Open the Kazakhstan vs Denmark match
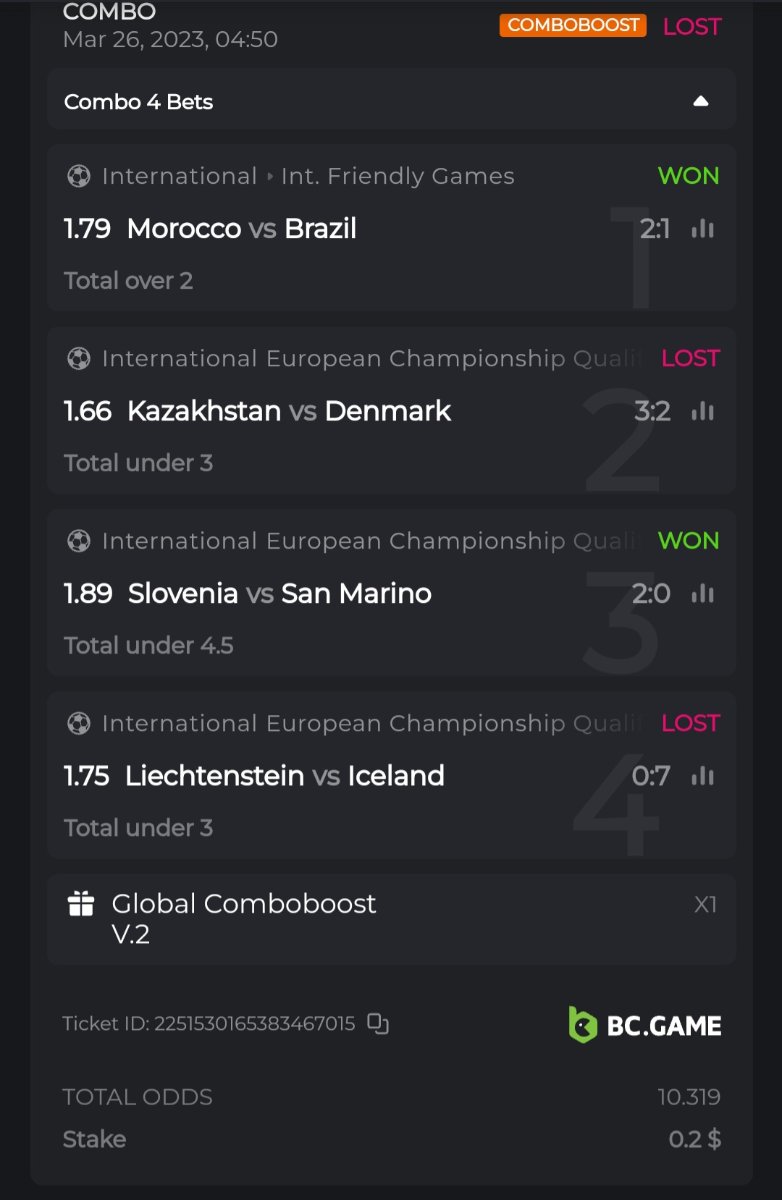782x1200 pixels. click(289, 411)
